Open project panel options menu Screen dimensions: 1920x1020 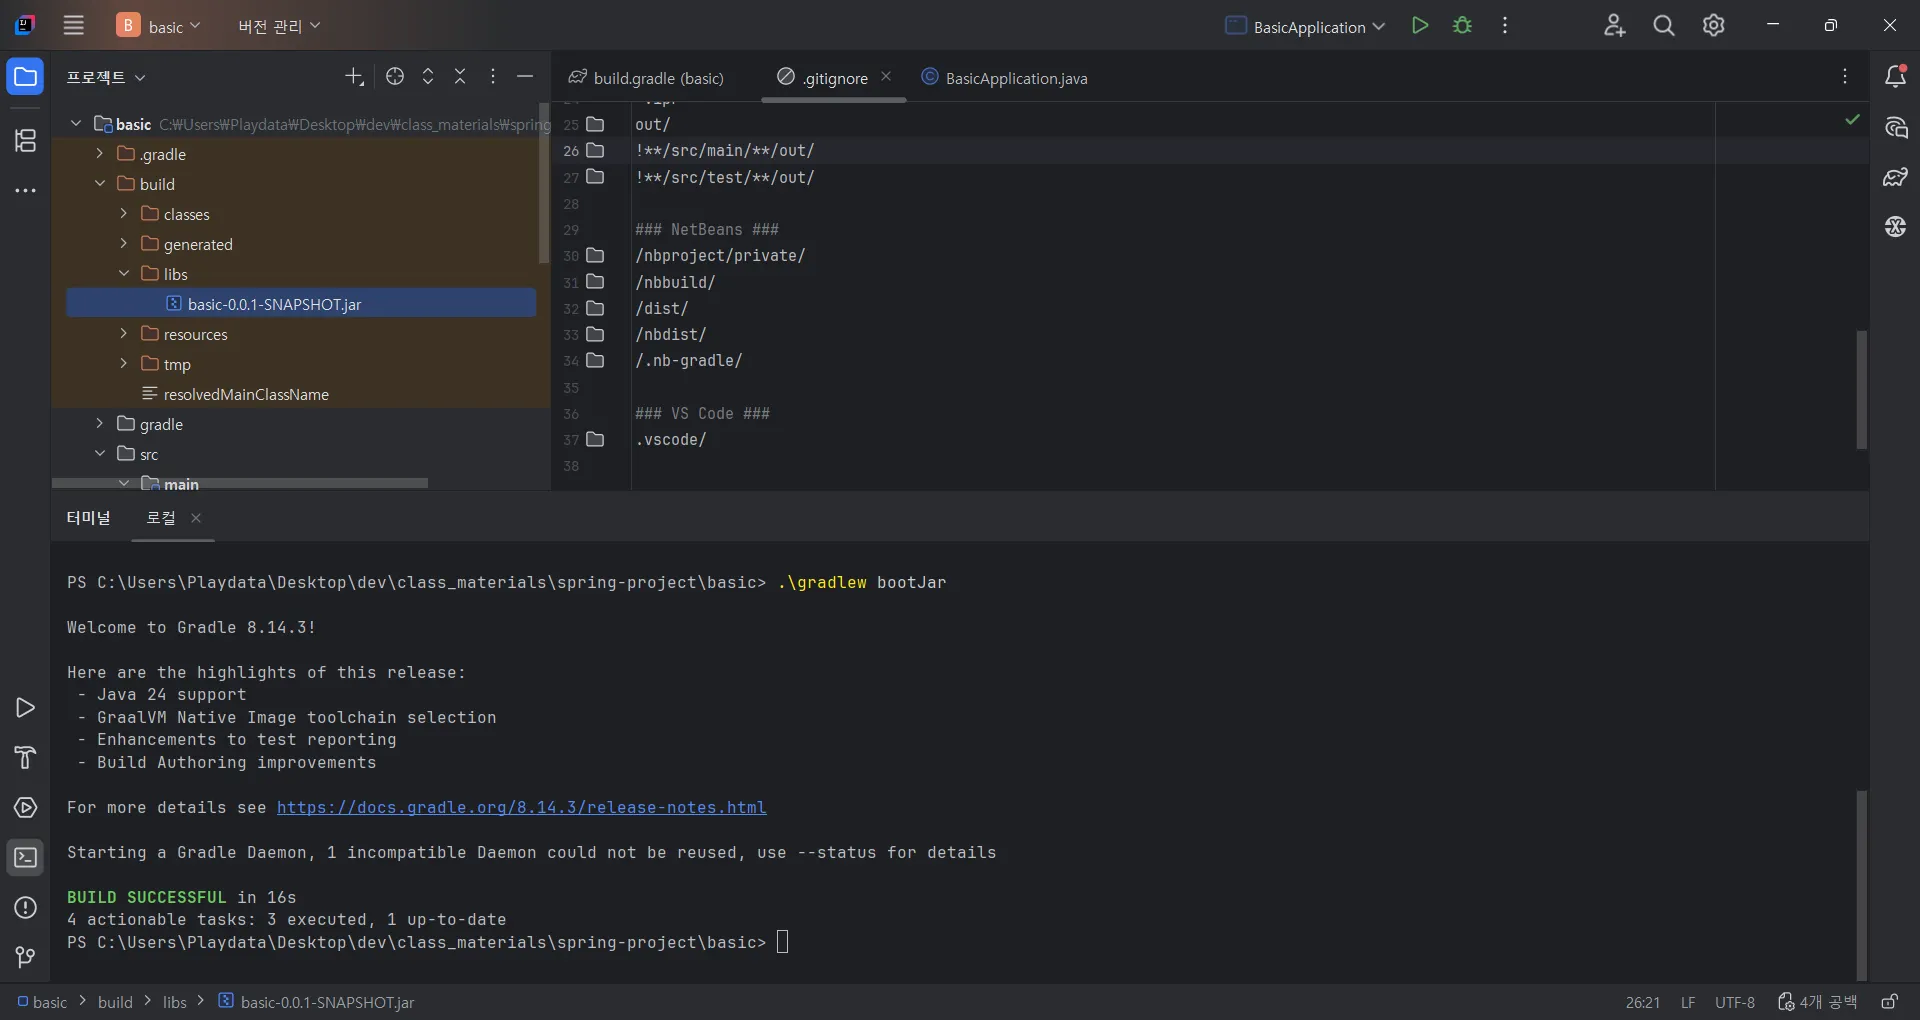[x=493, y=76]
